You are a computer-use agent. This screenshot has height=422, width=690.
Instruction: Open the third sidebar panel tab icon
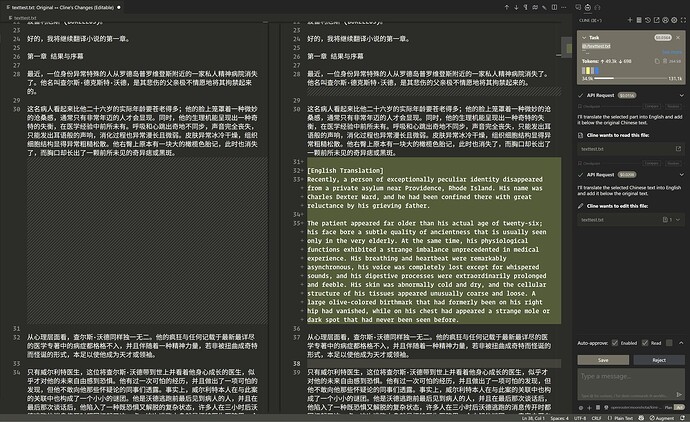pos(597,7)
